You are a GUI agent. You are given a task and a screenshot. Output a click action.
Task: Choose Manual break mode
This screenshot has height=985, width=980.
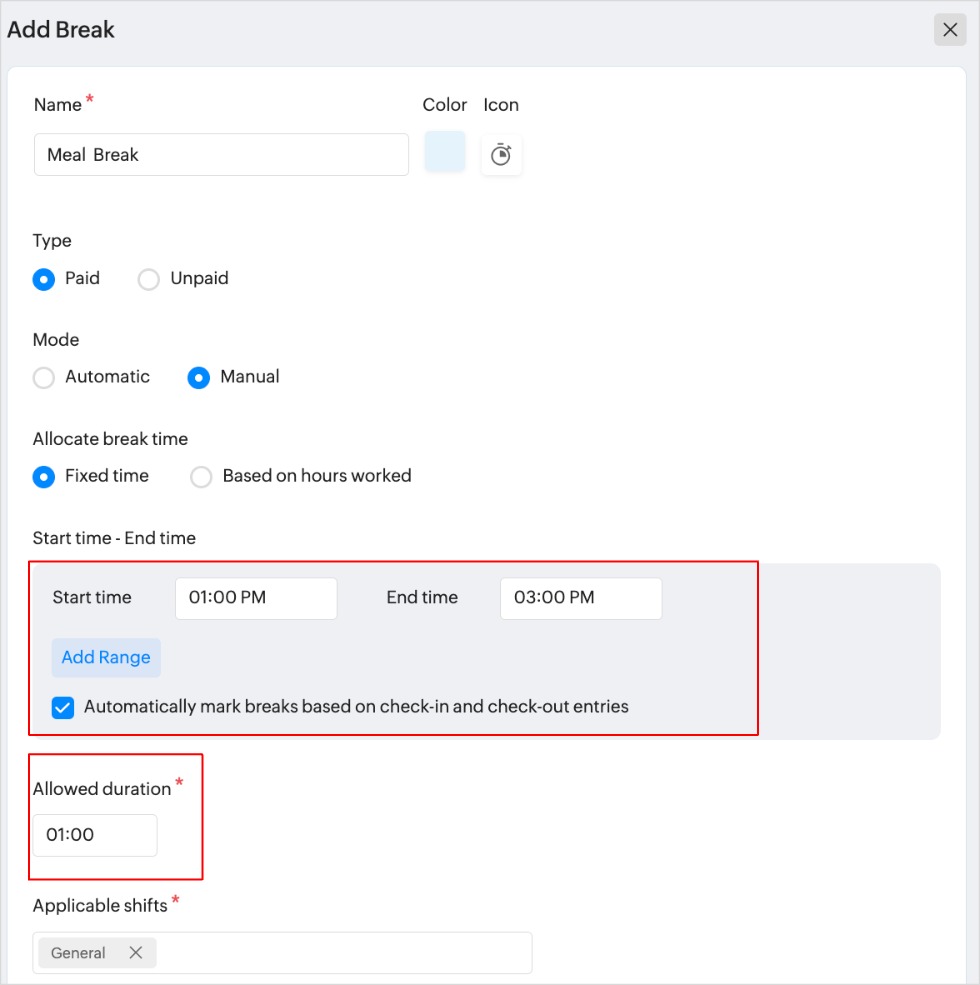(x=199, y=378)
